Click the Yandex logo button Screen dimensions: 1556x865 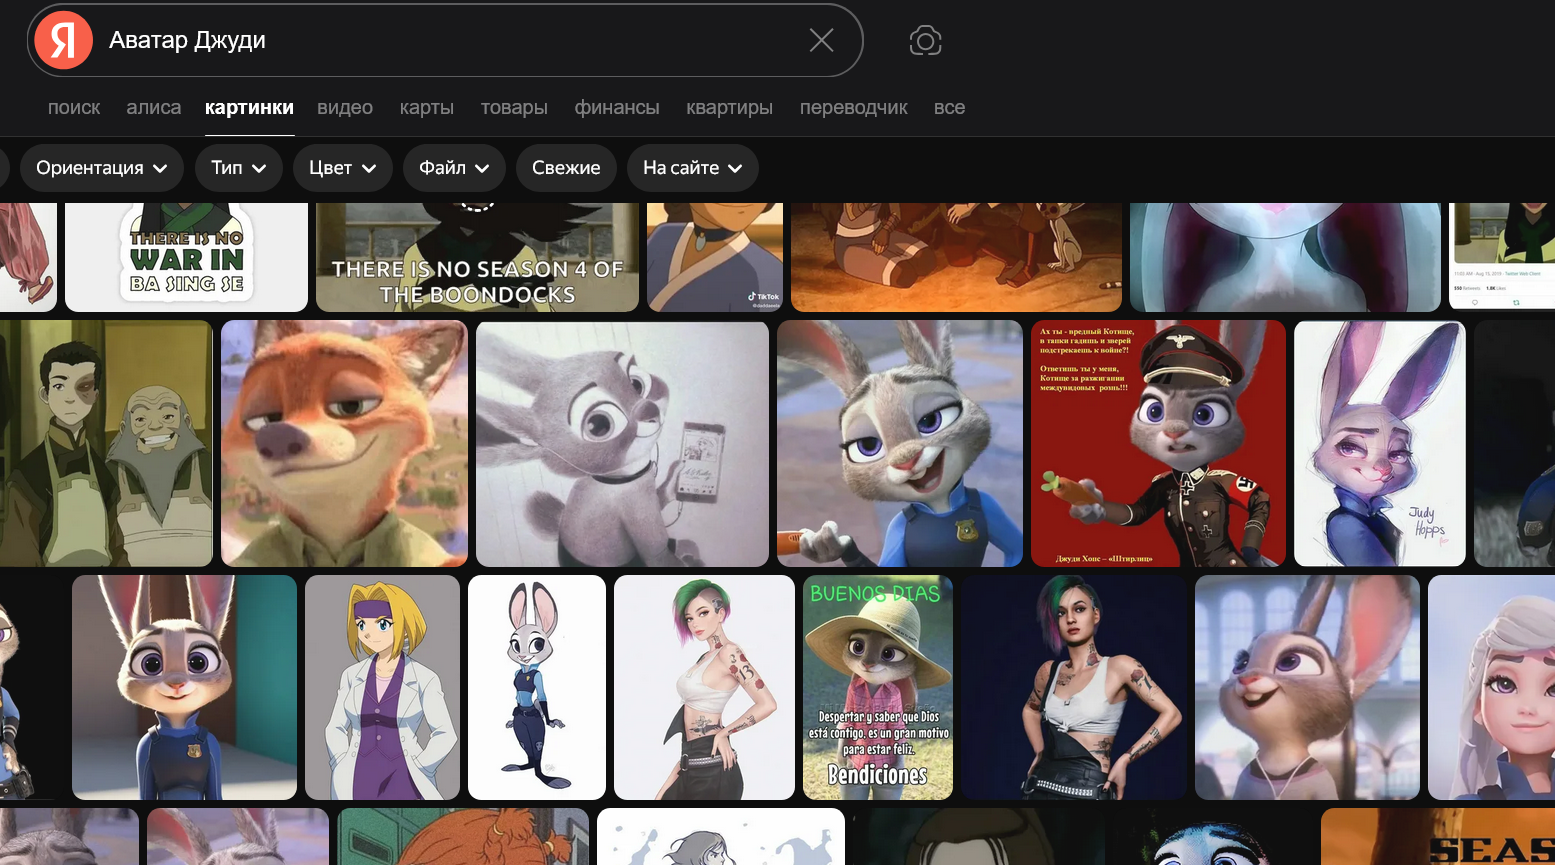tap(63, 40)
